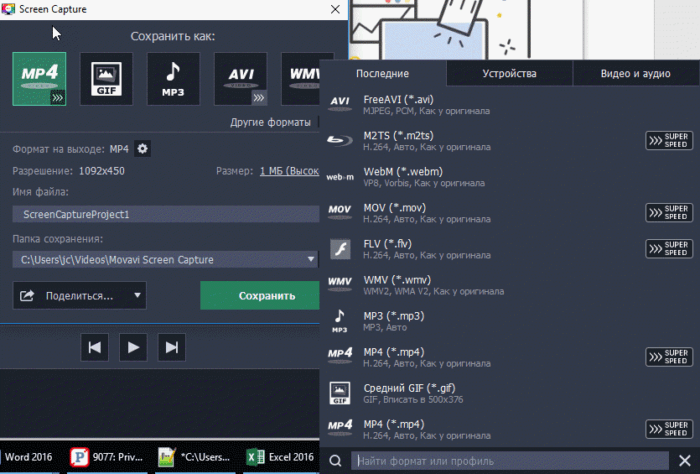The width and height of the screenshot is (700, 474).
Task: Click the music note MP3 list icon
Action: 339,321
